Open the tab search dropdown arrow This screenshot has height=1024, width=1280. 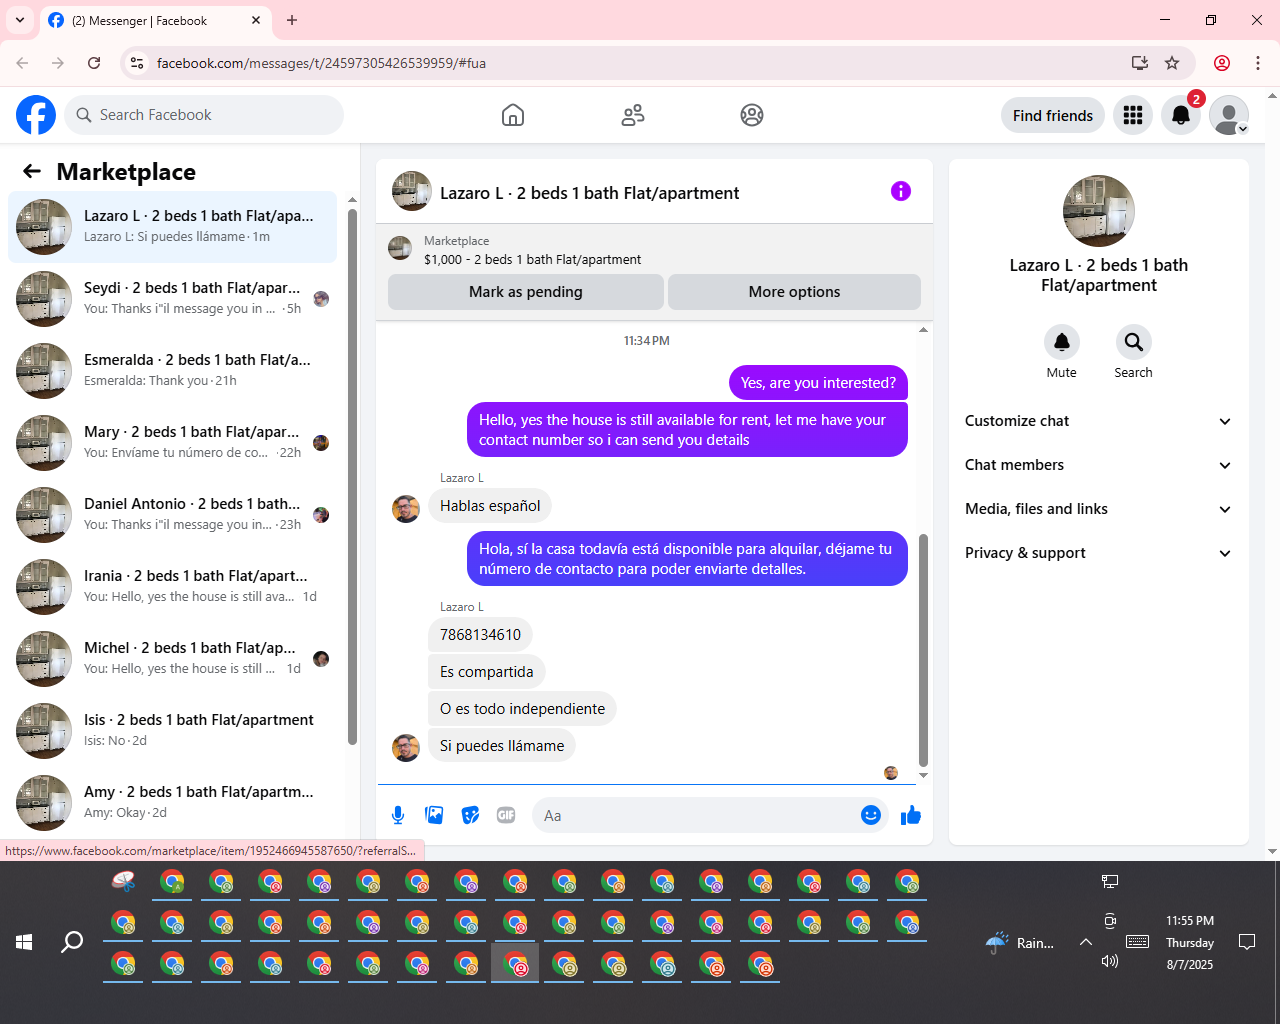tap(19, 20)
